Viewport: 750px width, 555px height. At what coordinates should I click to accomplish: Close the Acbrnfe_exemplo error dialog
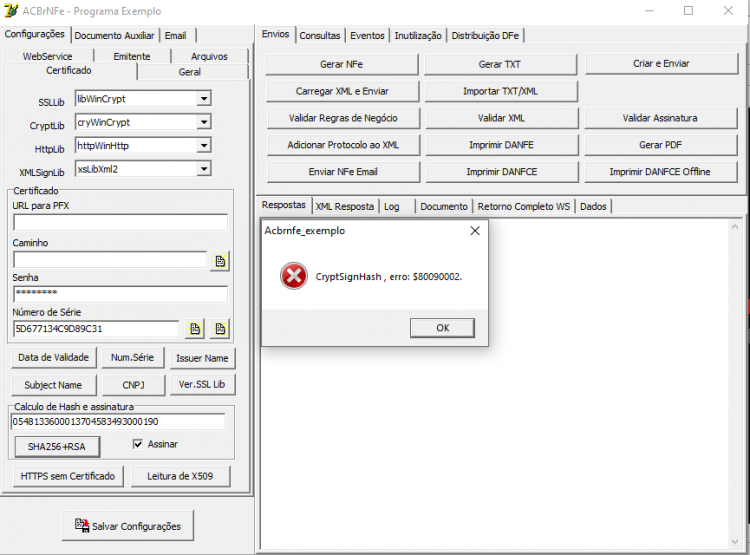[x=475, y=231]
